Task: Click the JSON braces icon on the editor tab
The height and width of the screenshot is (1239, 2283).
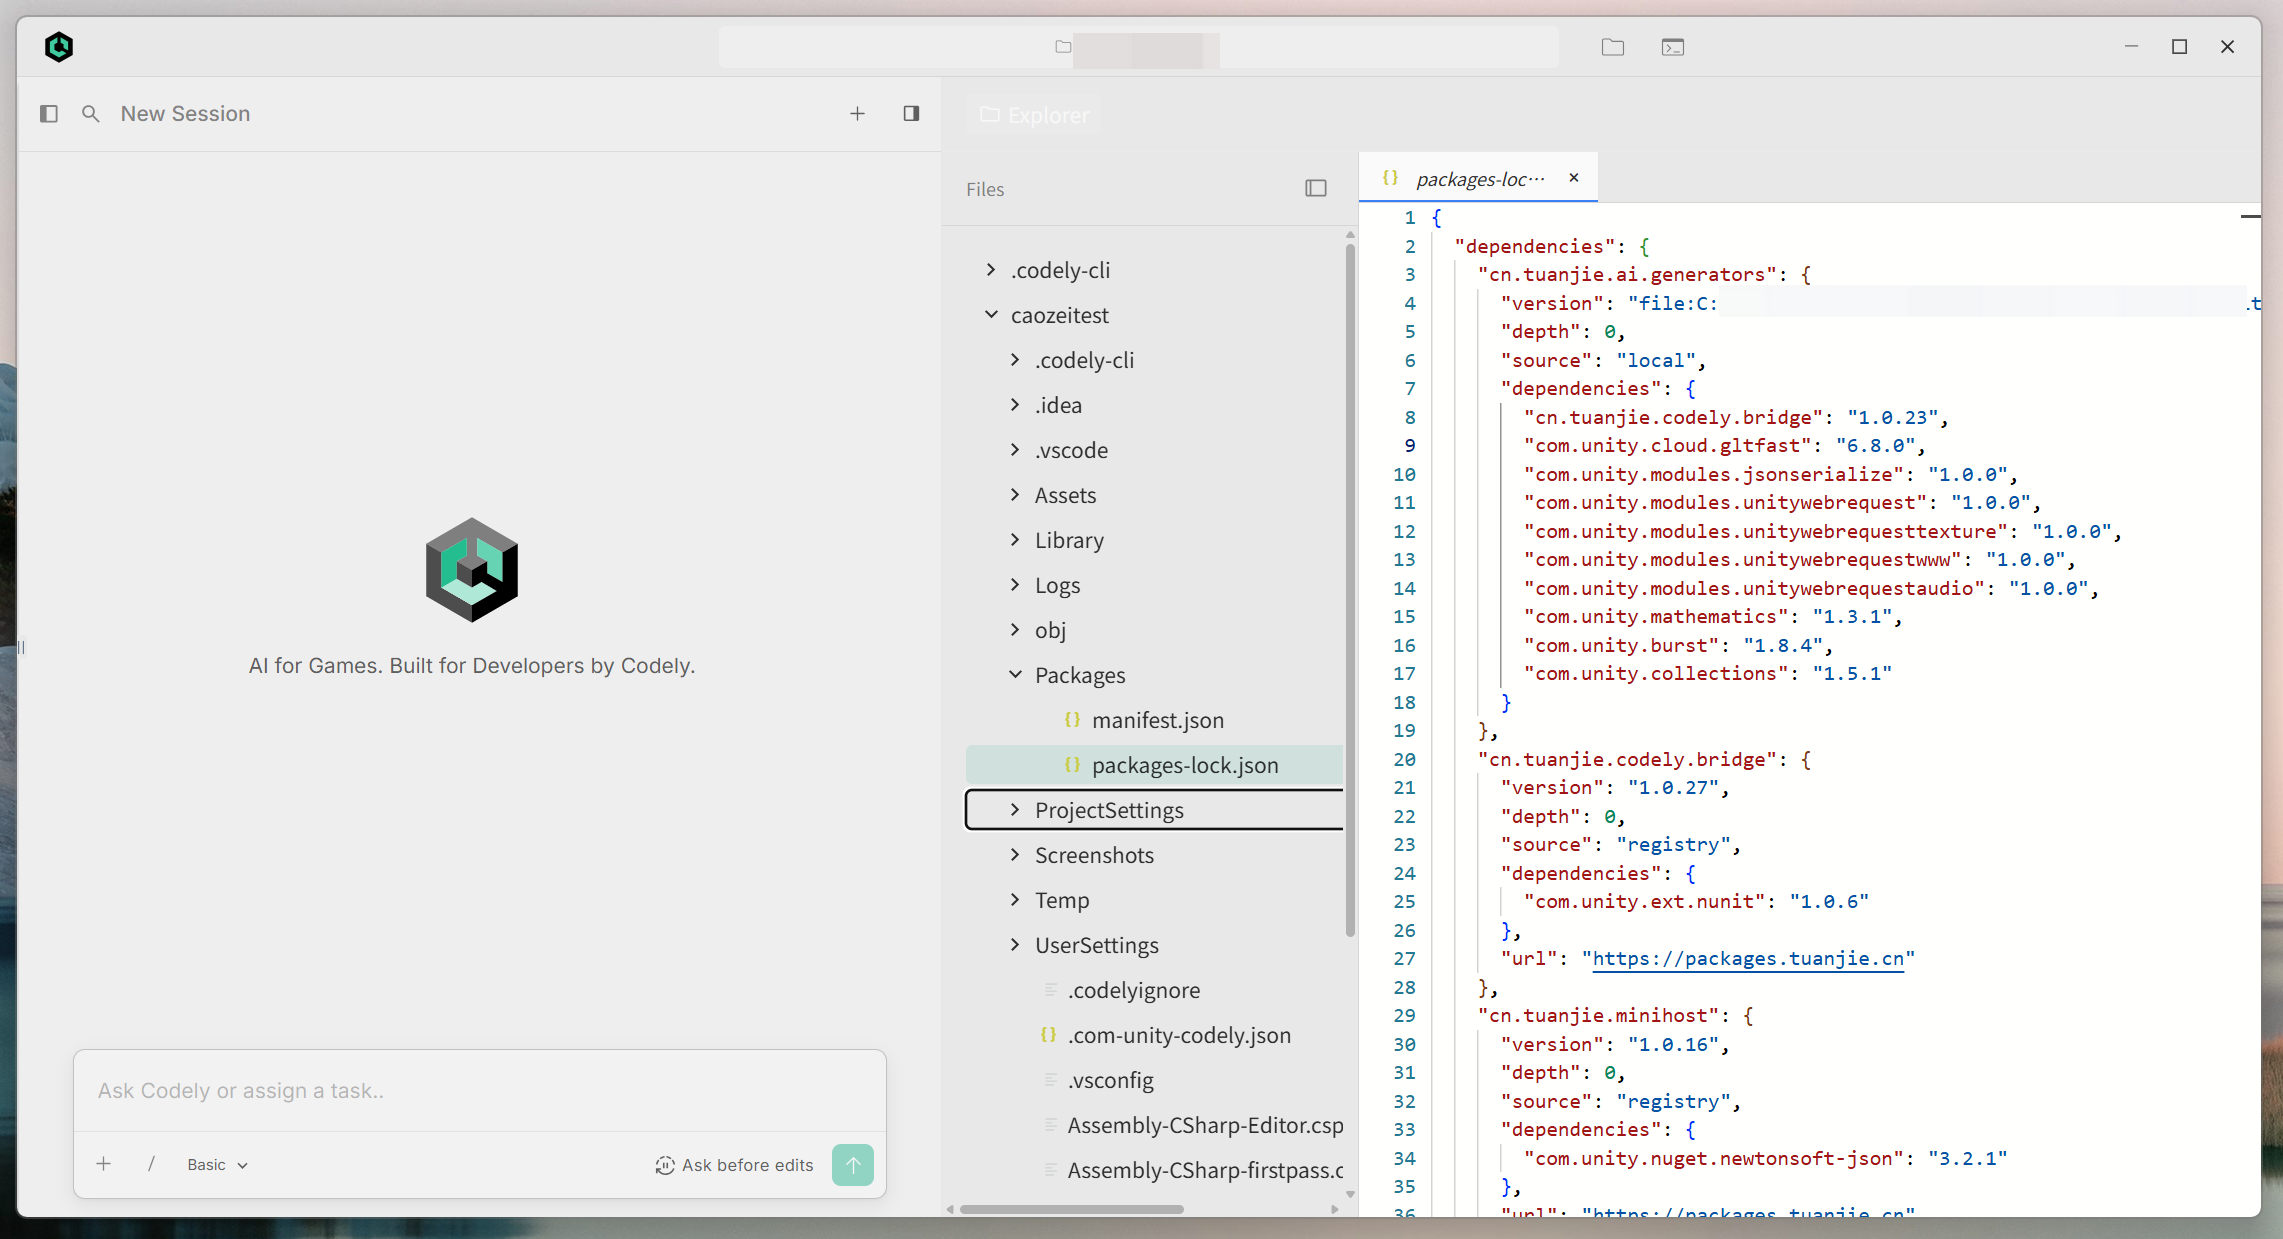Action: (1390, 178)
